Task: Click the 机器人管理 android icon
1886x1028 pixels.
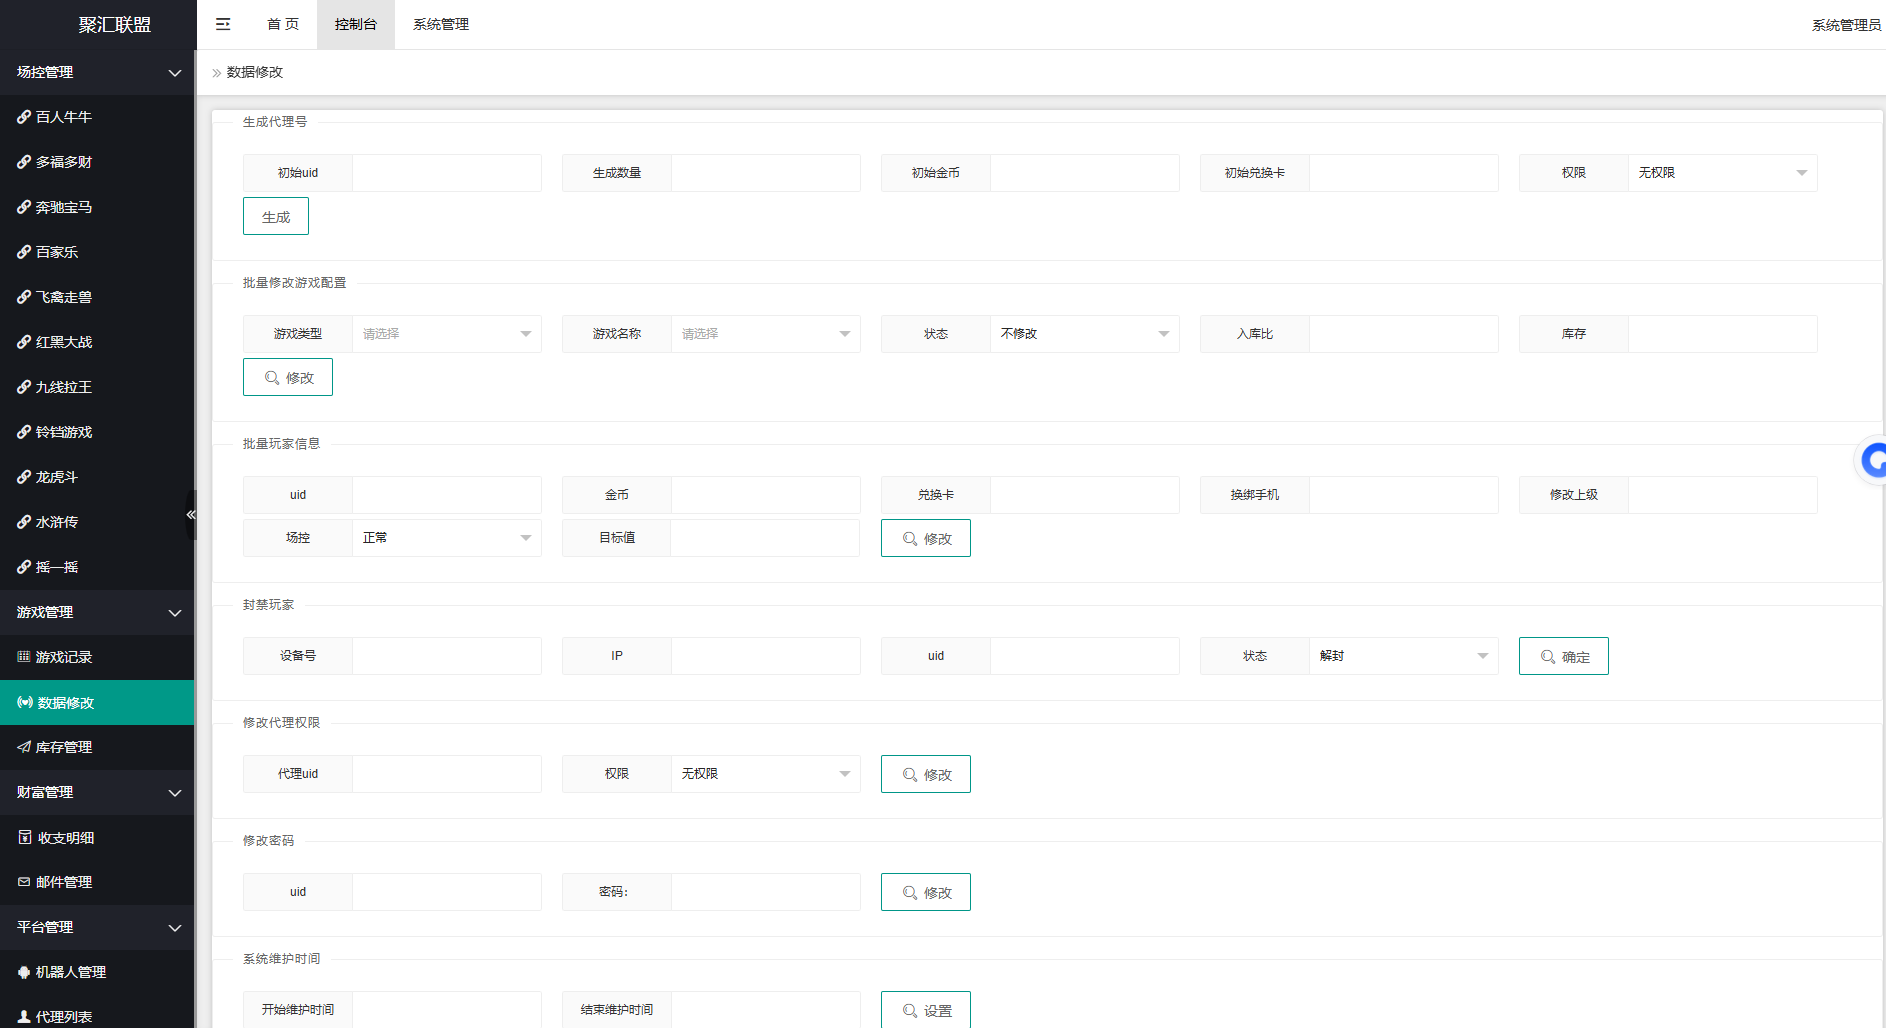Action: coord(24,972)
